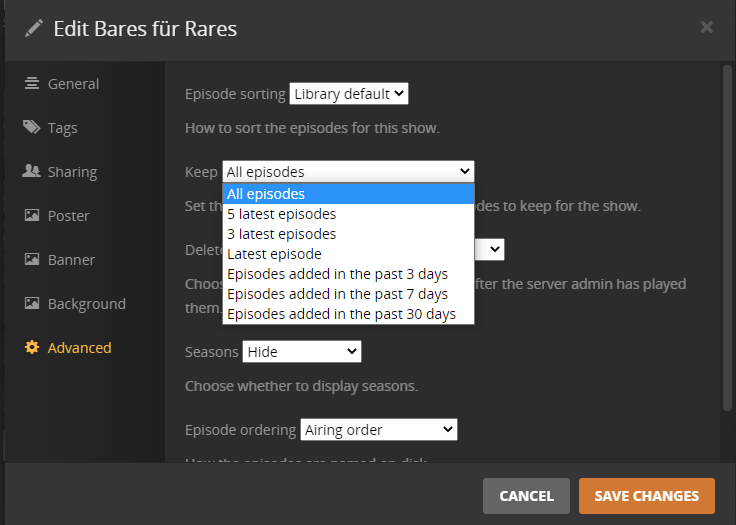Pick Episodes added in the past 30 days
The width and height of the screenshot is (736, 525).
coord(348,314)
